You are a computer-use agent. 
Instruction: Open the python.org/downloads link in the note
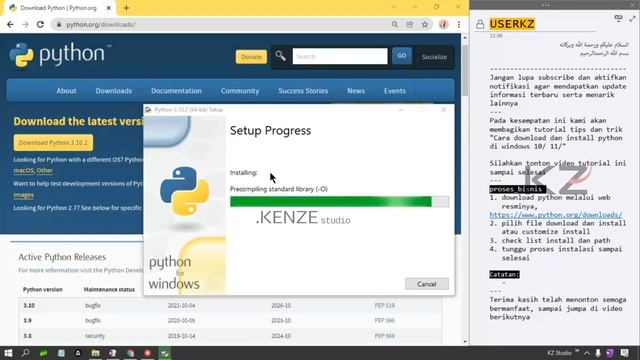tap(556, 215)
